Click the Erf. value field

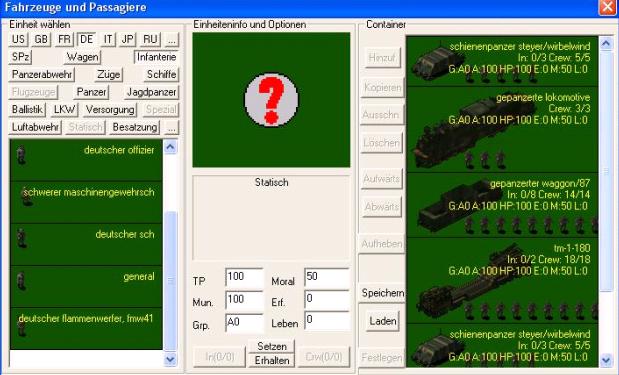click(x=327, y=299)
